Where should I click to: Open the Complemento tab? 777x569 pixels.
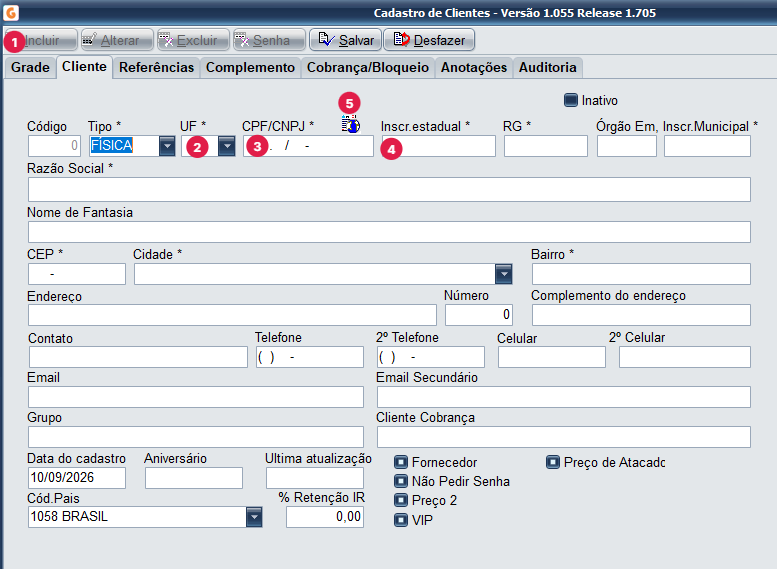pos(250,67)
